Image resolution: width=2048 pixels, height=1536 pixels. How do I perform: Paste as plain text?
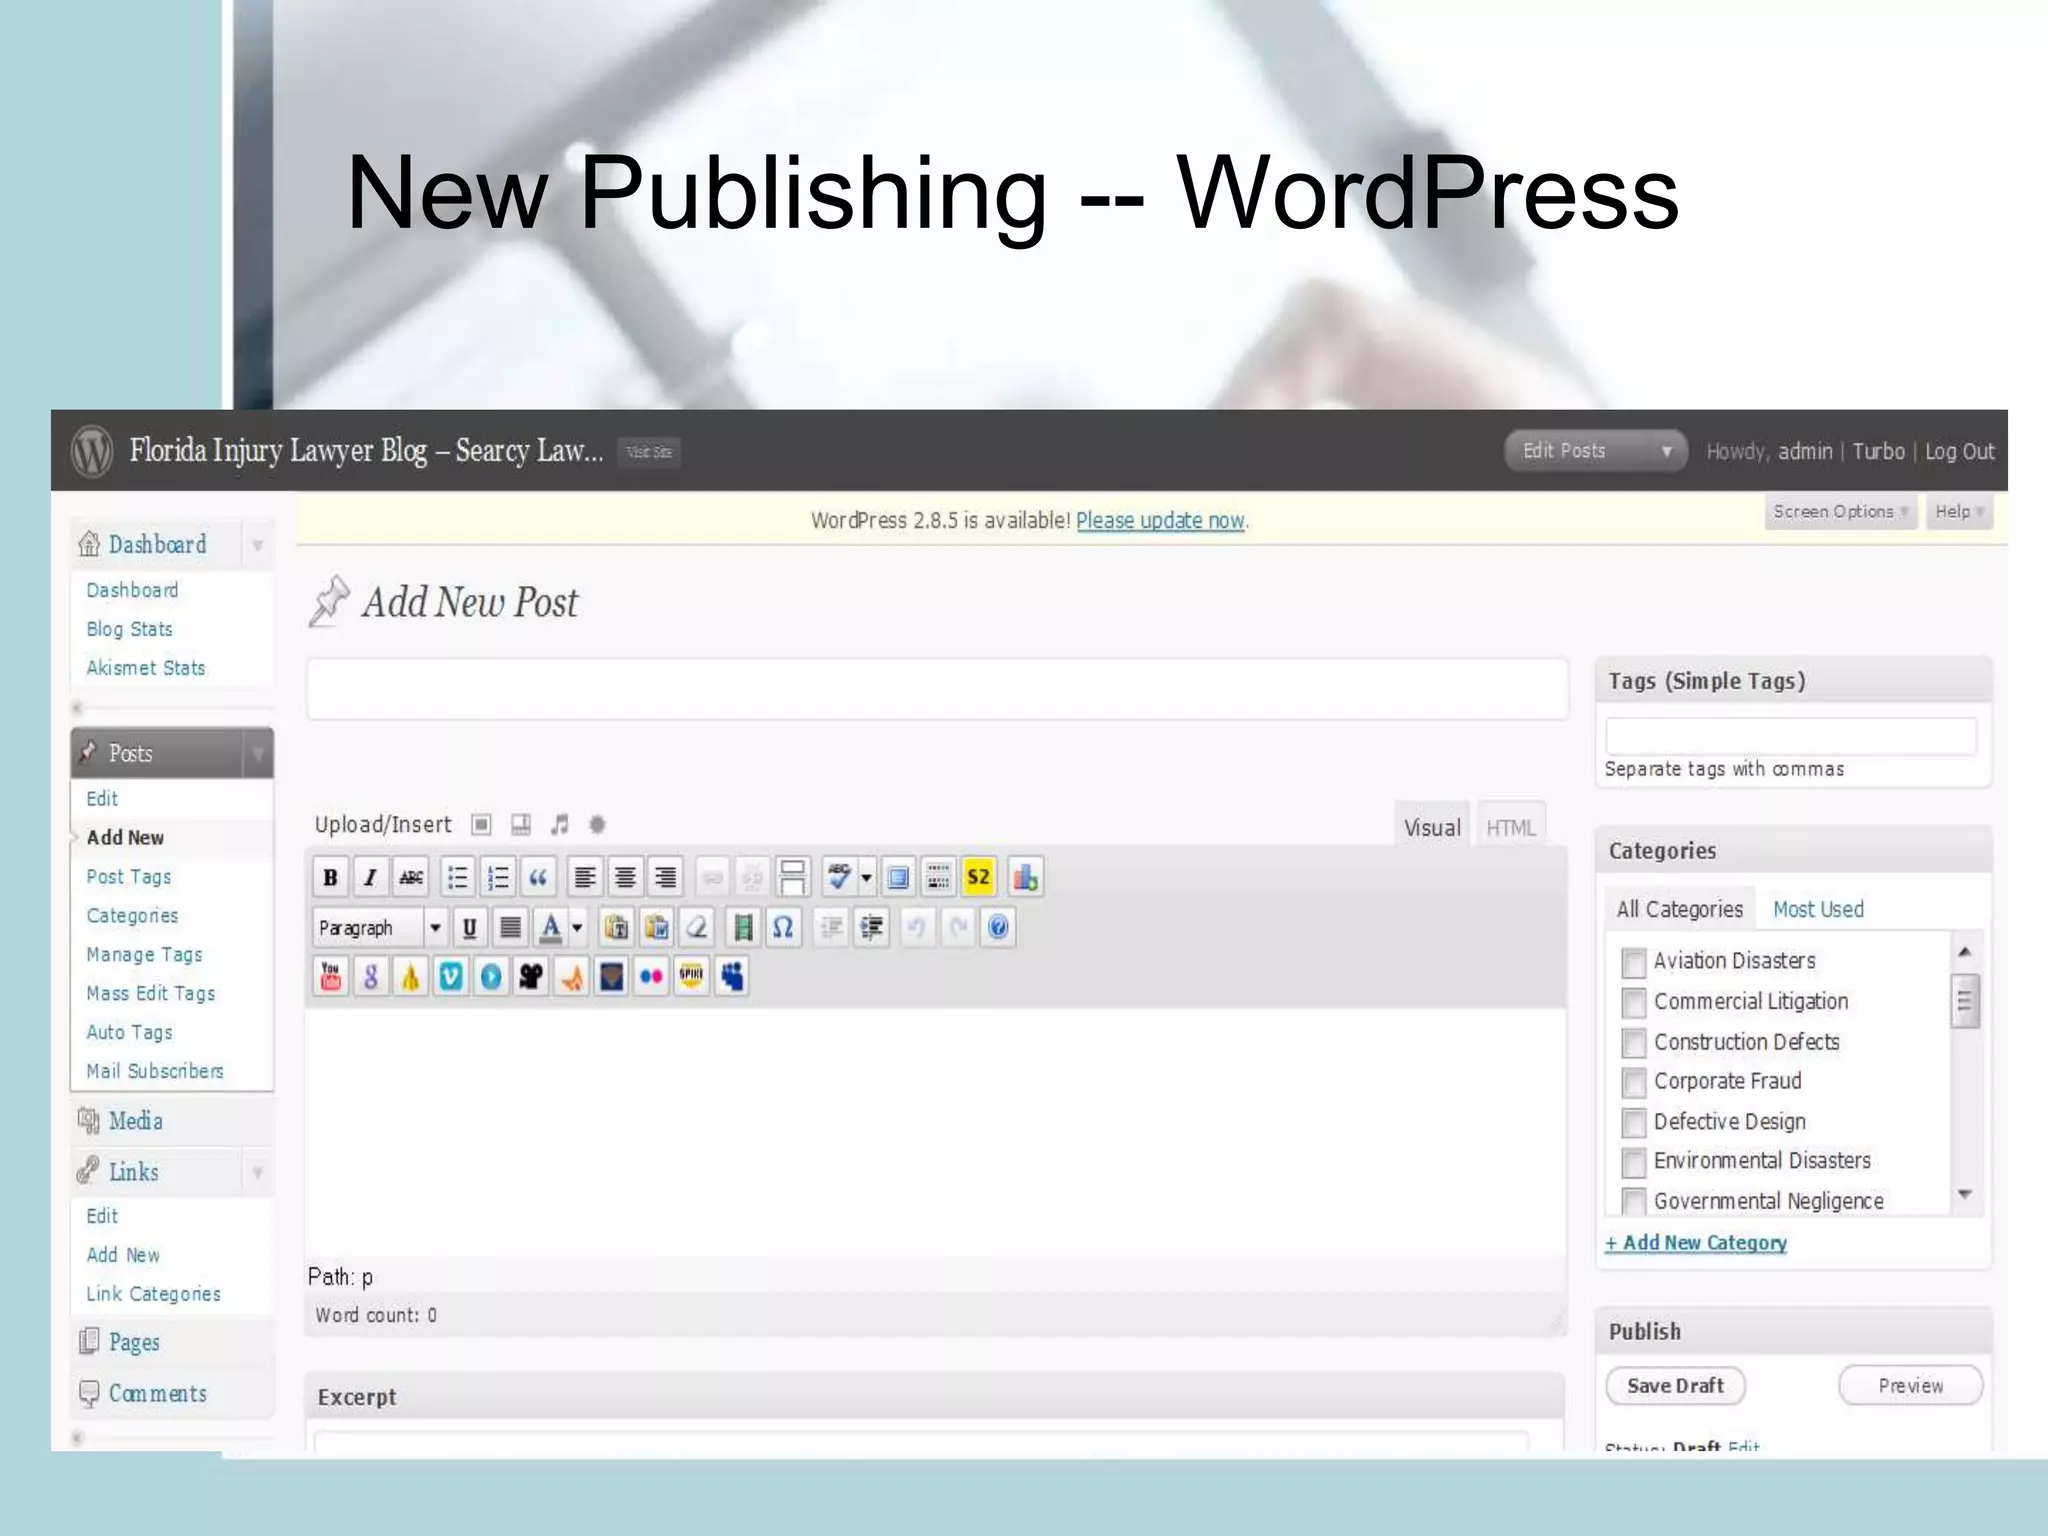[x=616, y=928]
